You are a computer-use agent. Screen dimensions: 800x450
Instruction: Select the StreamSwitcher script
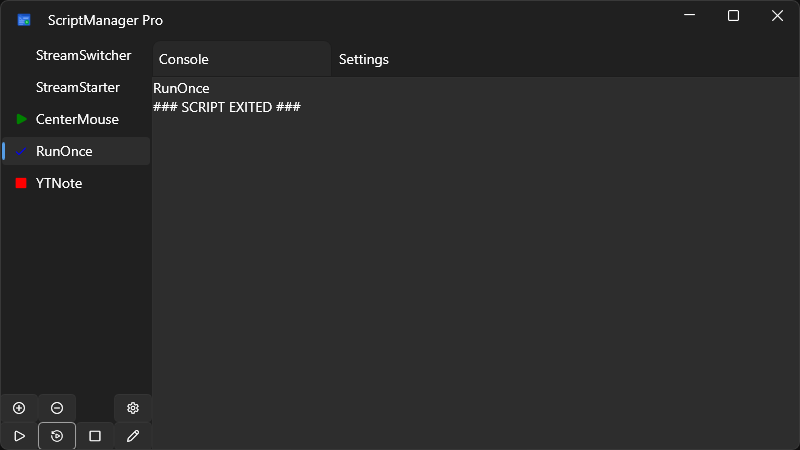coord(83,55)
